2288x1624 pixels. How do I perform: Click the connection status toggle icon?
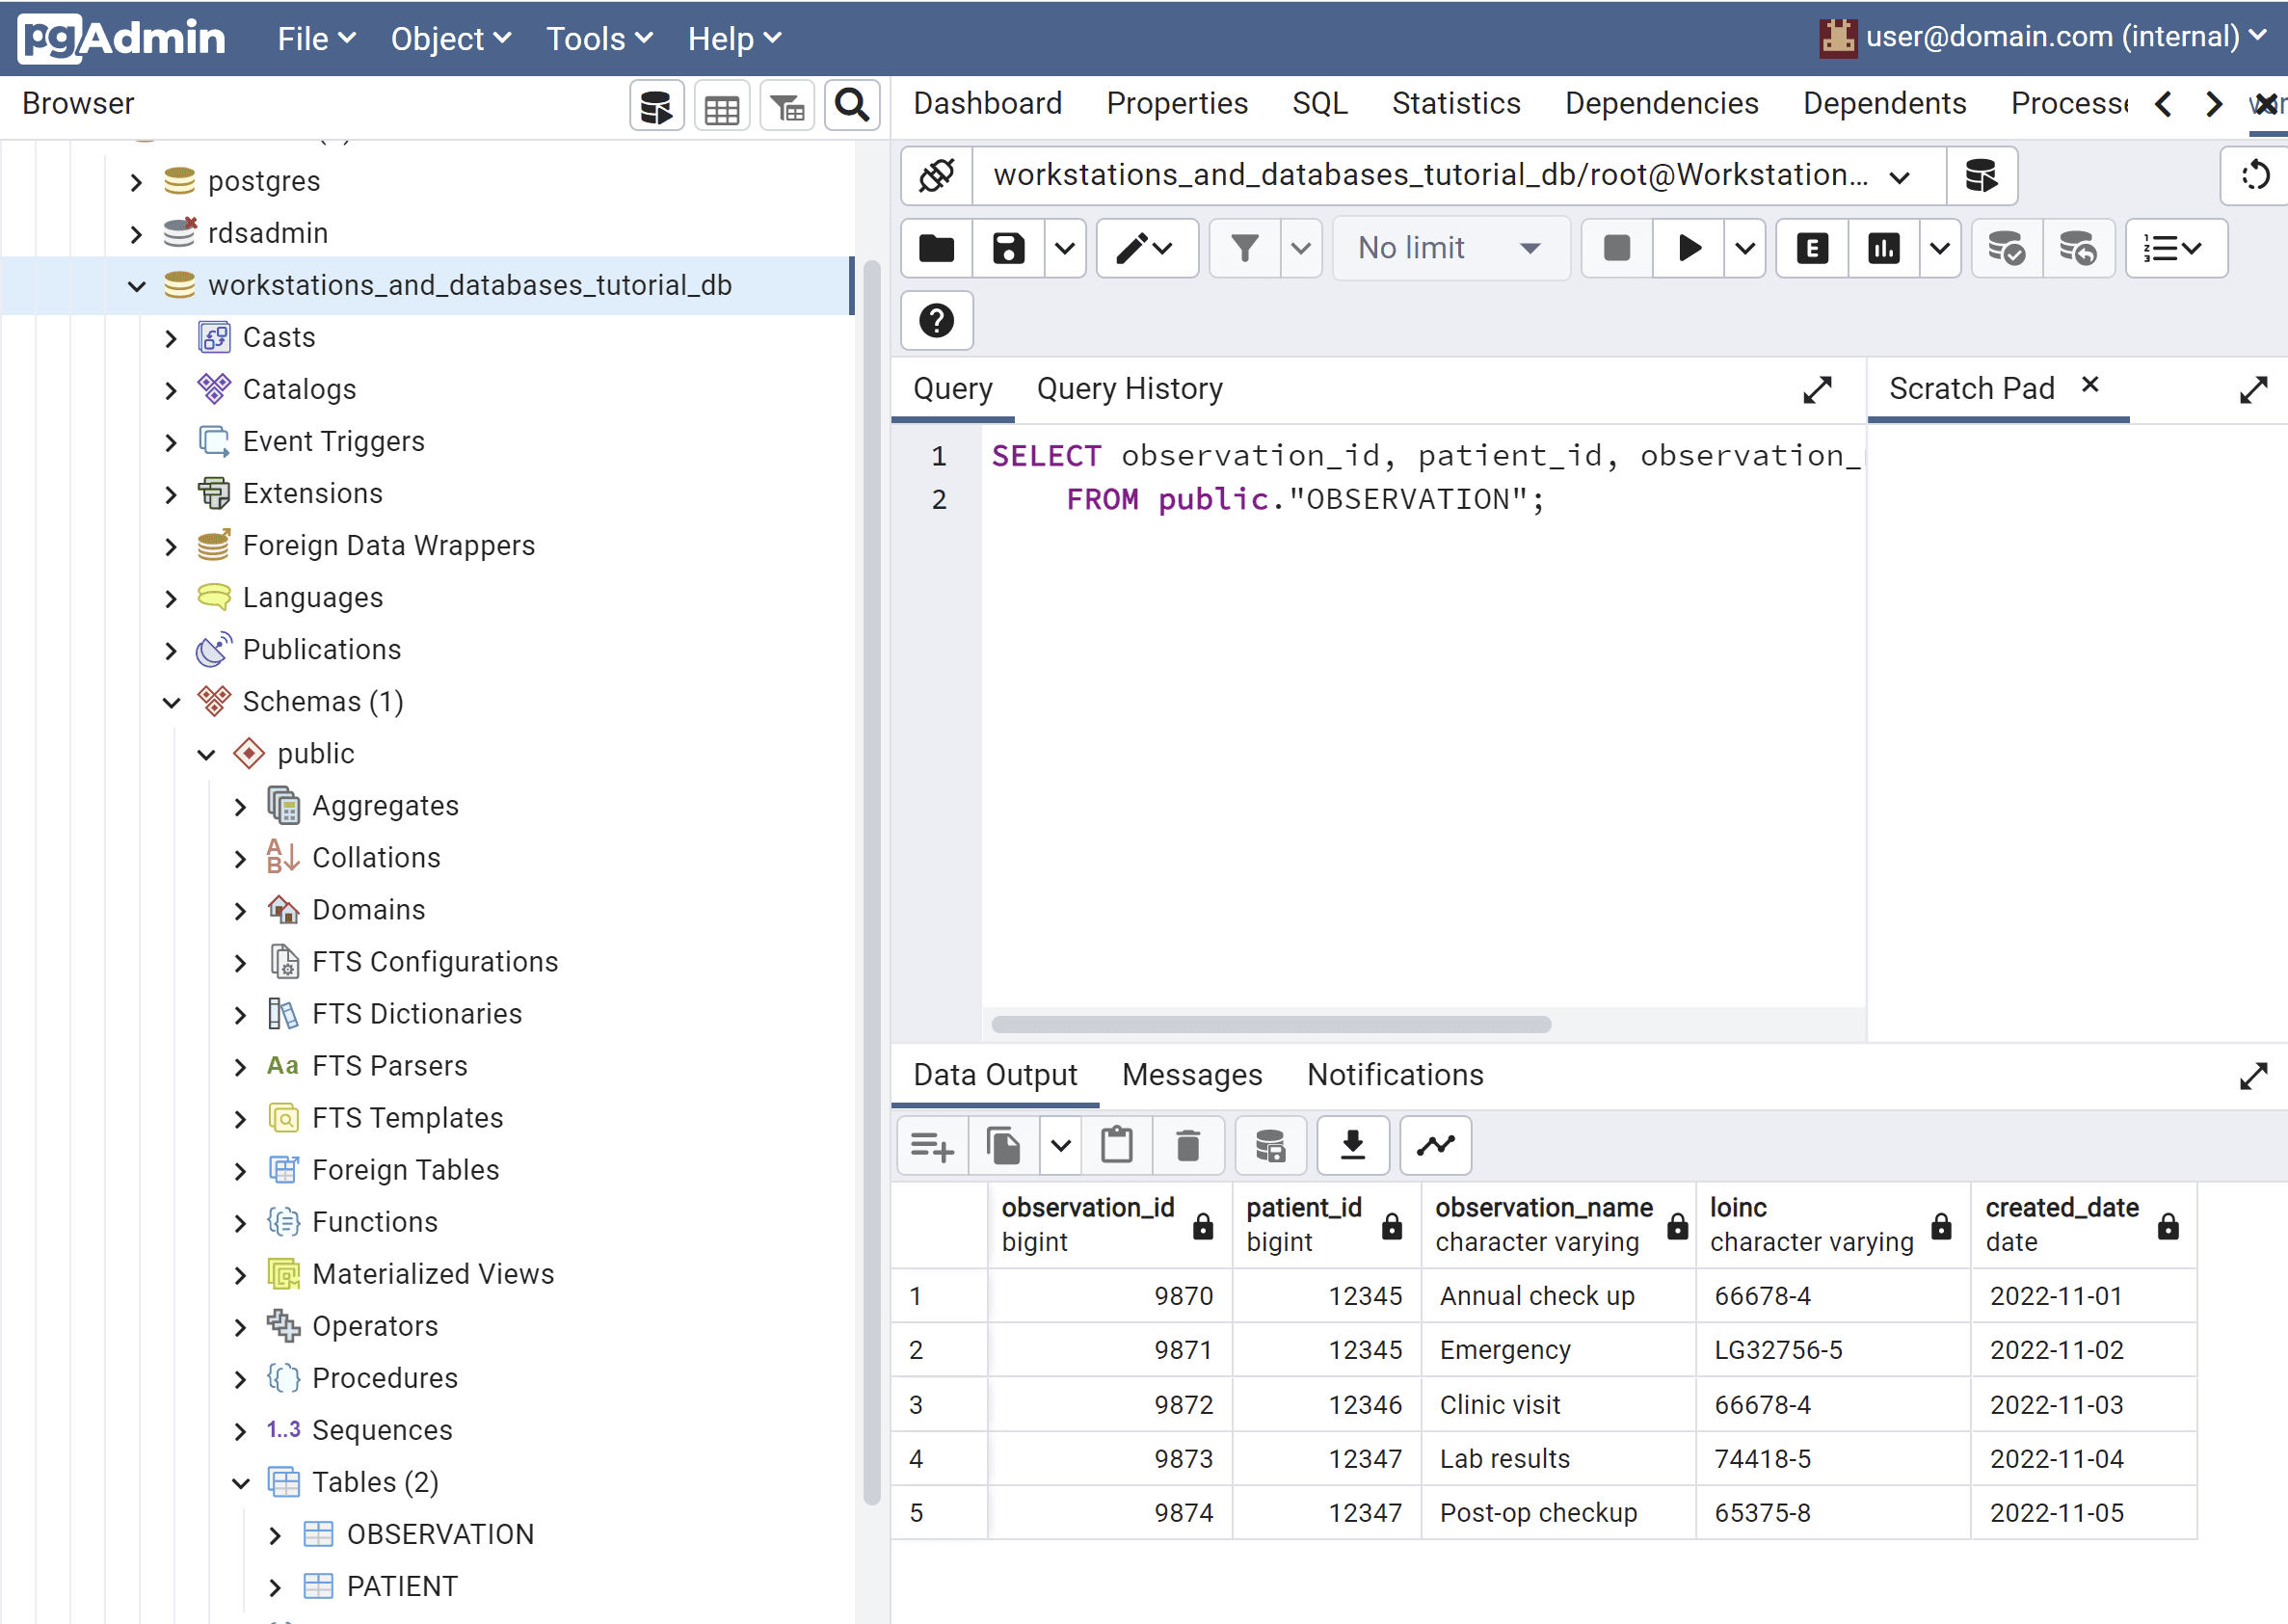point(937,175)
